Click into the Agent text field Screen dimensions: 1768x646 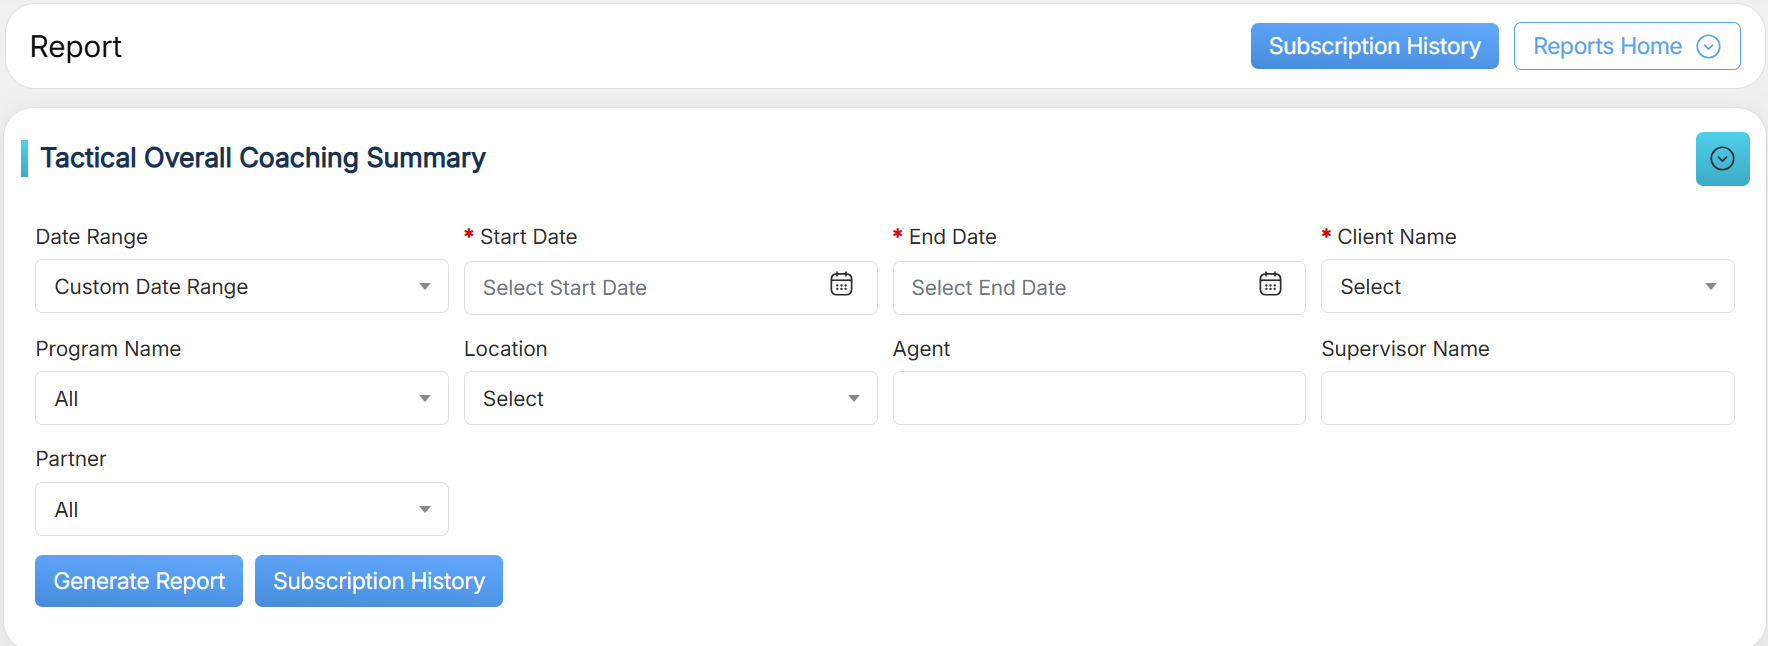[1099, 399]
